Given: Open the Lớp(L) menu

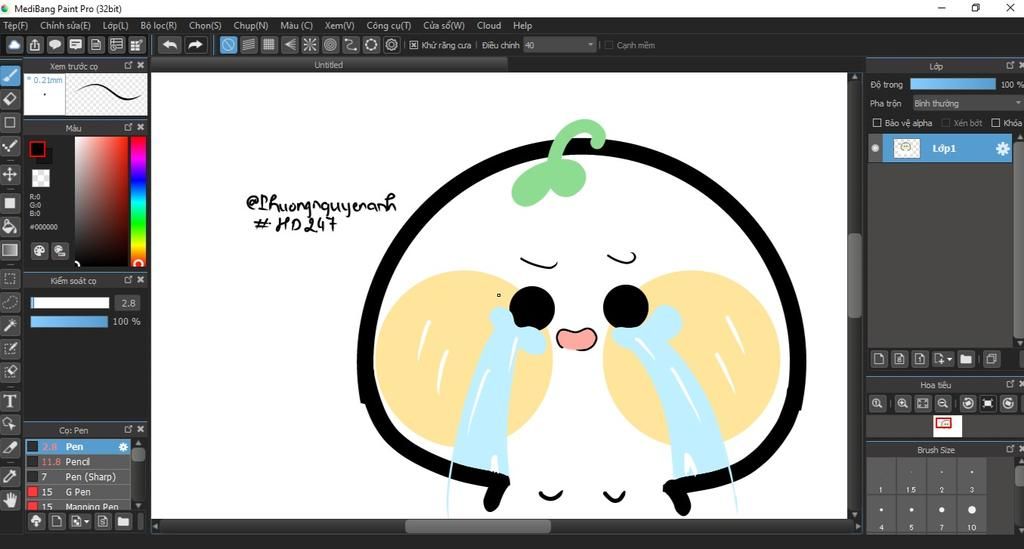Looking at the screenshot, I should tap(116, 25).
